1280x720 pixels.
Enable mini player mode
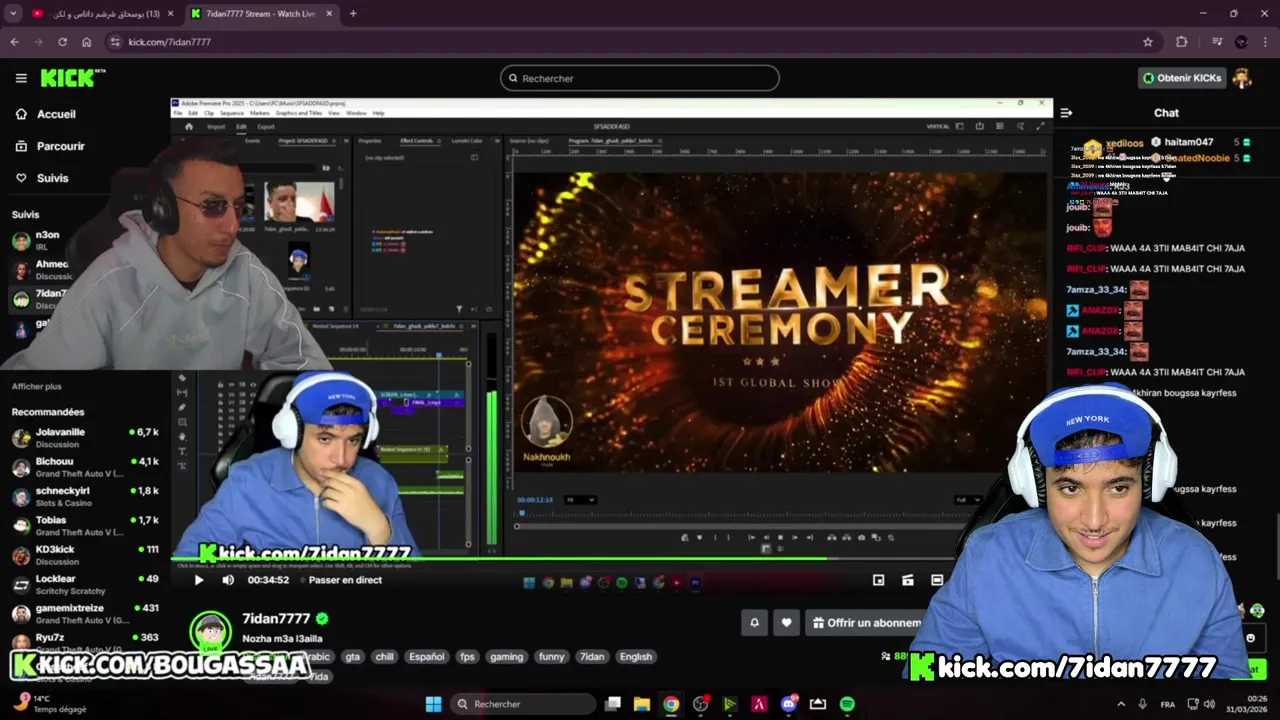[x=878, y=580]
